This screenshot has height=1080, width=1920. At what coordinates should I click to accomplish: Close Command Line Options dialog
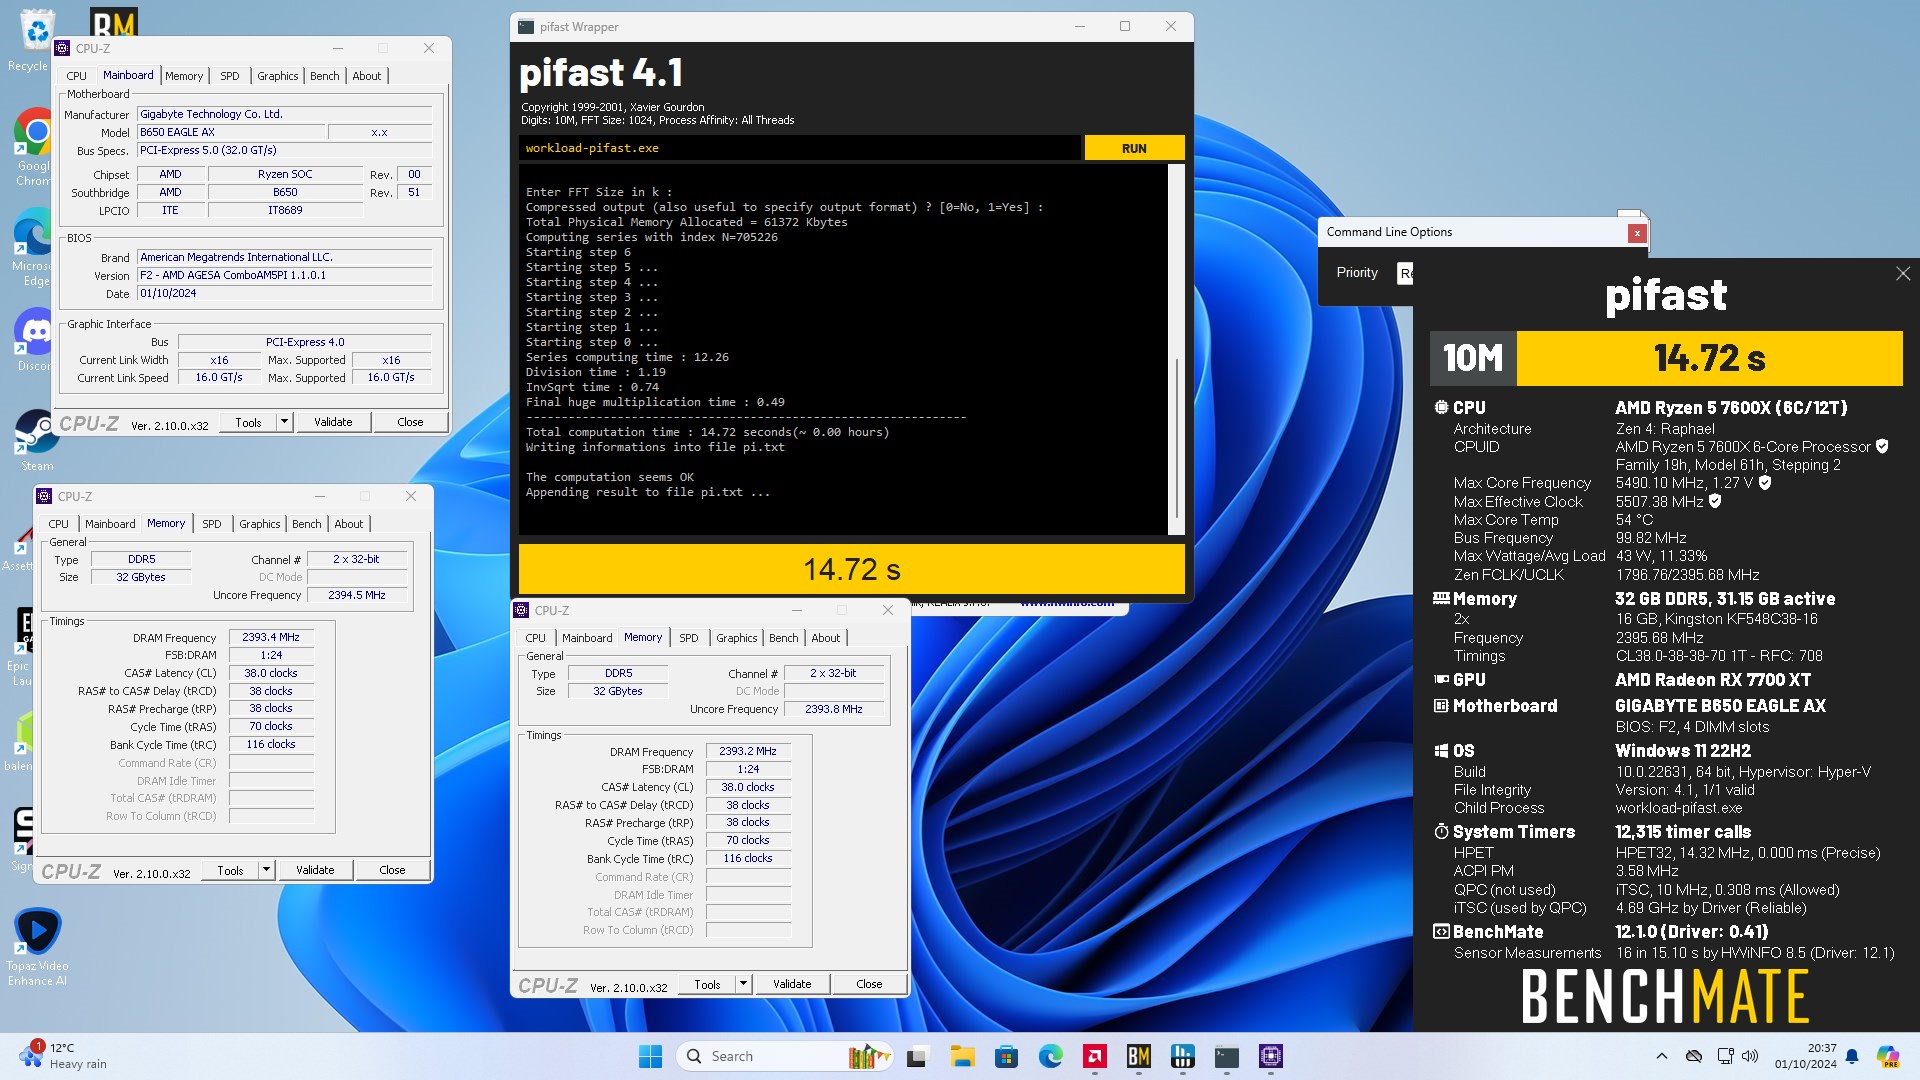pyautogui.click(x=1637, y=233)
